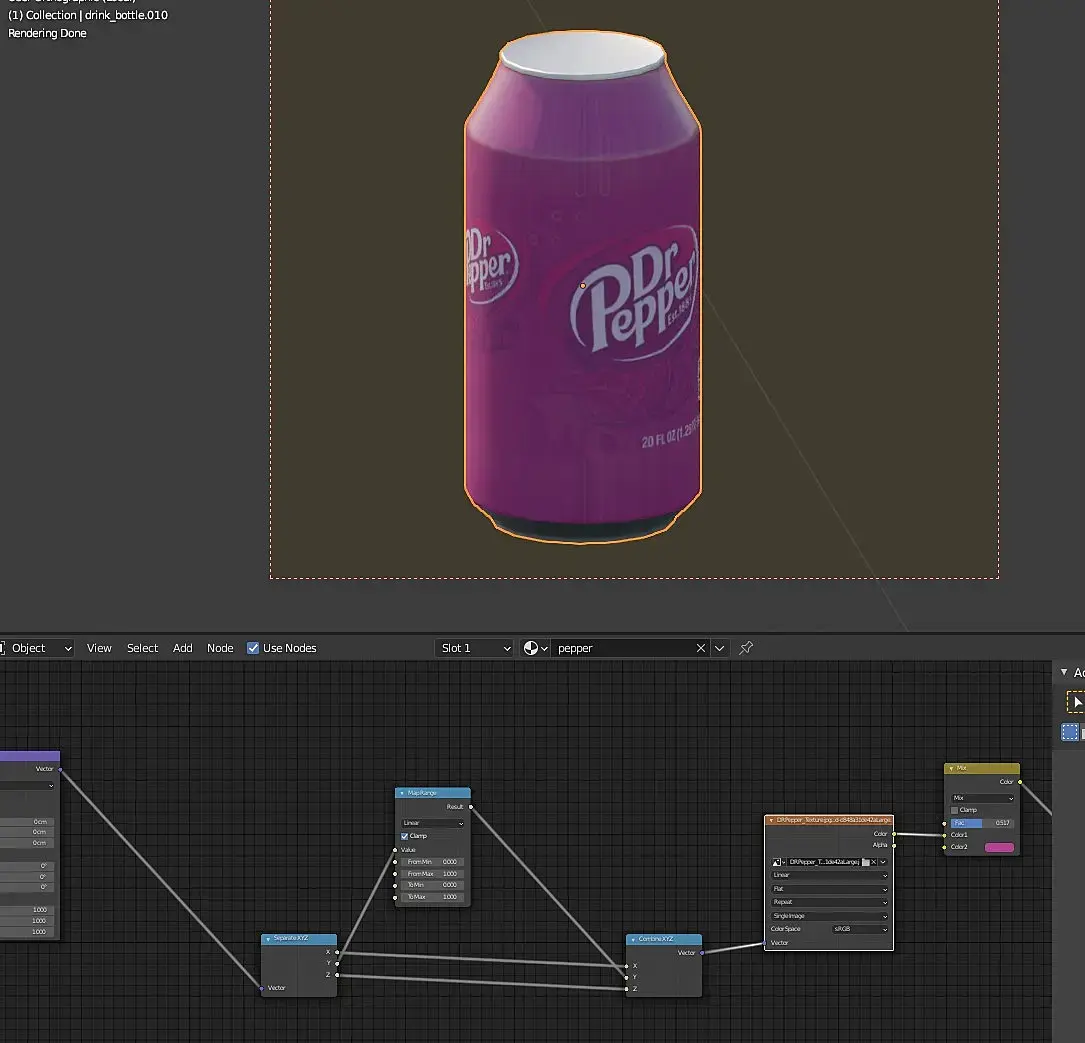The image size is (1085, 1043).
Task: Clear the pepper material with X icon
Action: (701, 648)
